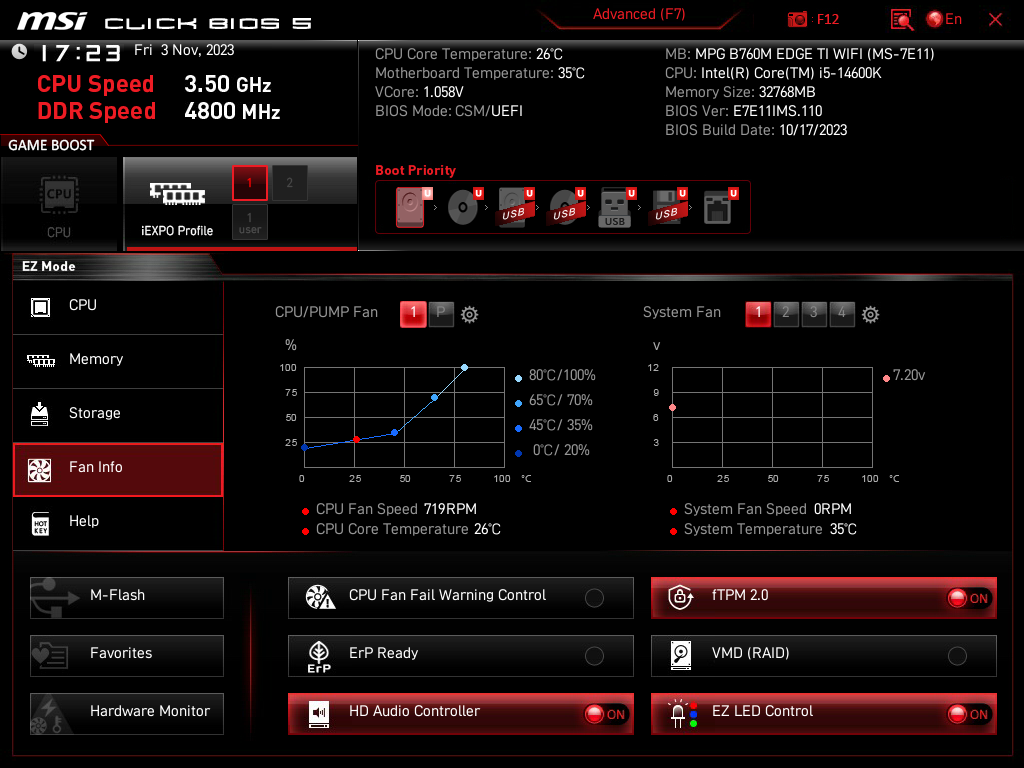This screenshot has height=768, width=1024.
Task: Select the pump fan P tab
Action: point(441,314)
